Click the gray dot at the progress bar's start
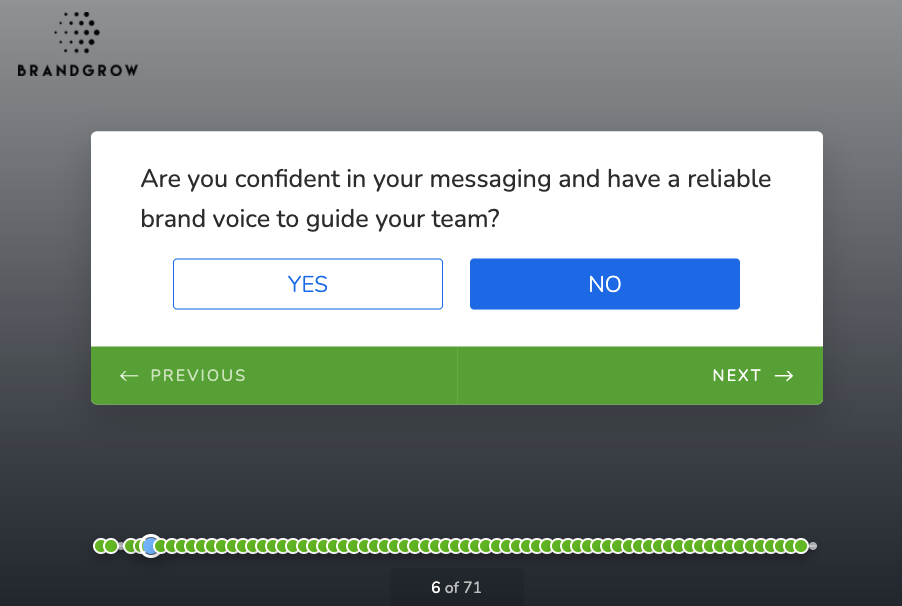This screenshot has width=902, height=606. click(120, 545)
